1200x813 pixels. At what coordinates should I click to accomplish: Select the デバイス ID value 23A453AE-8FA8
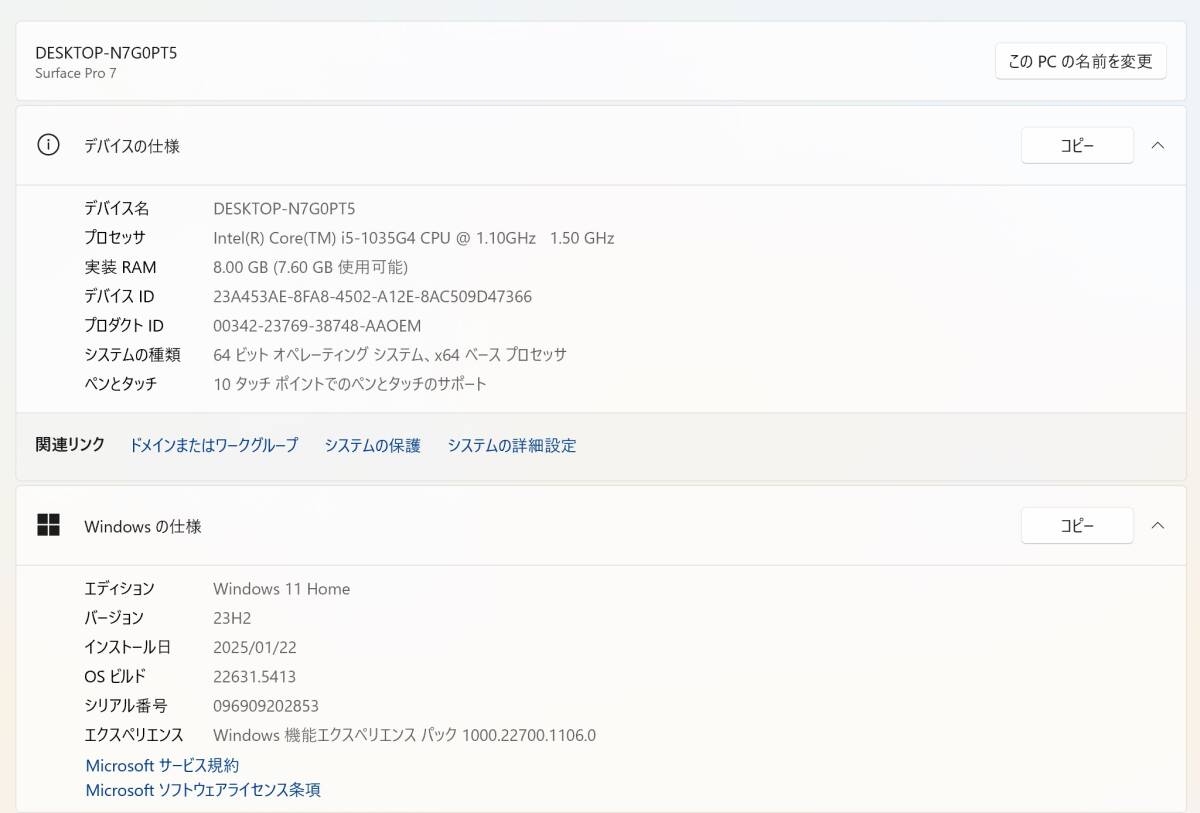(x=372, y=296)
